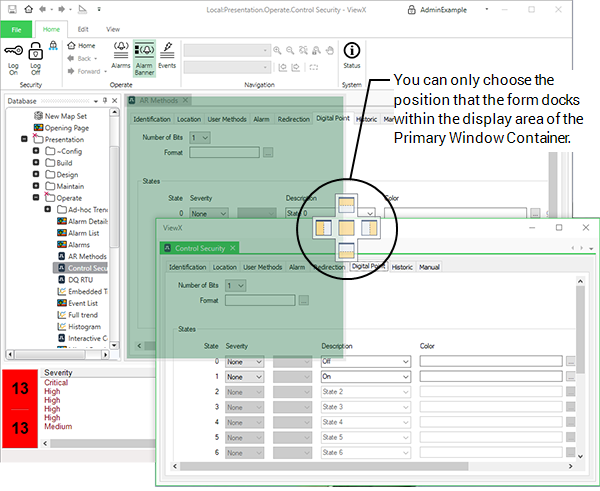
Task: Click browse button beside state 0 Color
Action: click(570, 361)
